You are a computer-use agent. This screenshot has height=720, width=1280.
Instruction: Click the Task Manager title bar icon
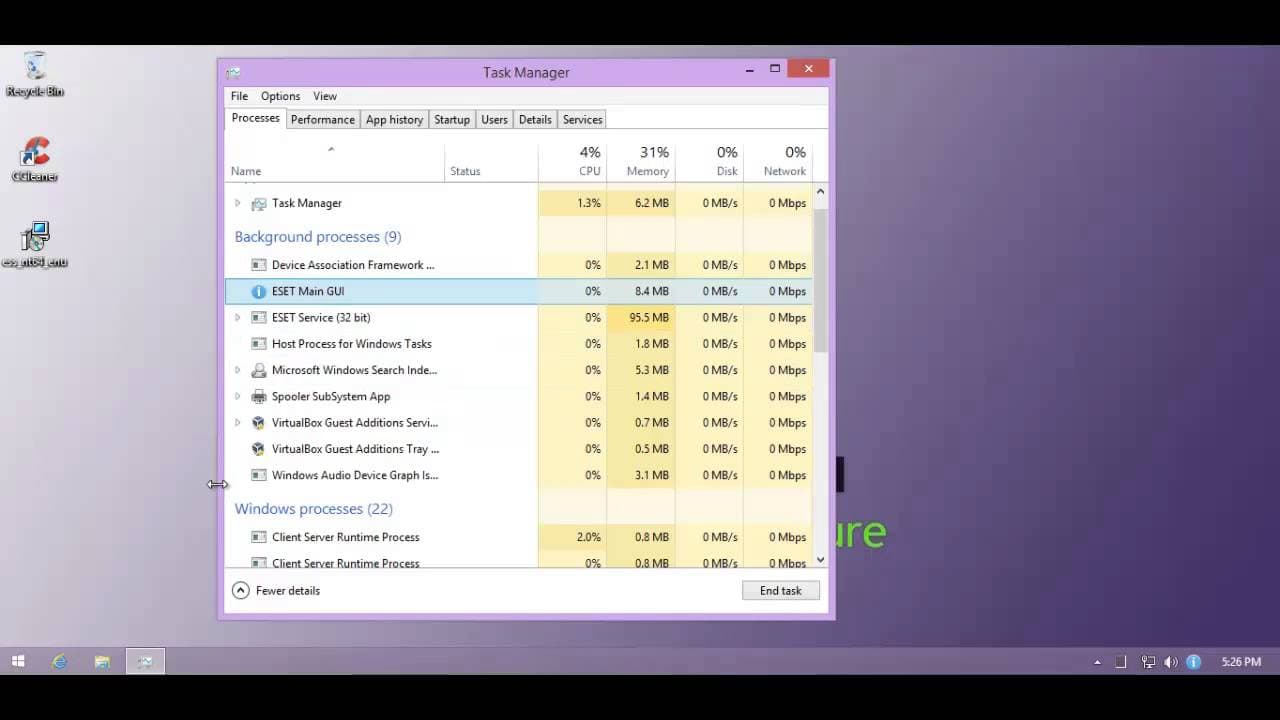click(x=233, y=72)
